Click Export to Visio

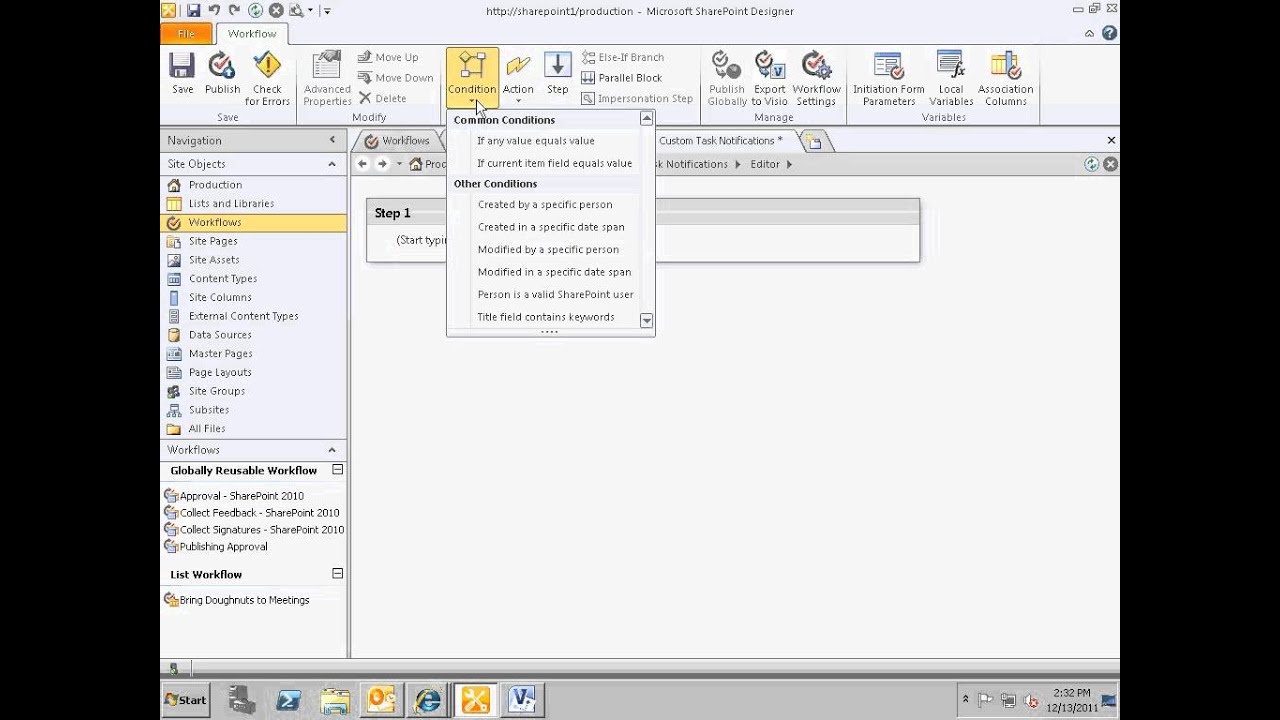click(769, 79)
